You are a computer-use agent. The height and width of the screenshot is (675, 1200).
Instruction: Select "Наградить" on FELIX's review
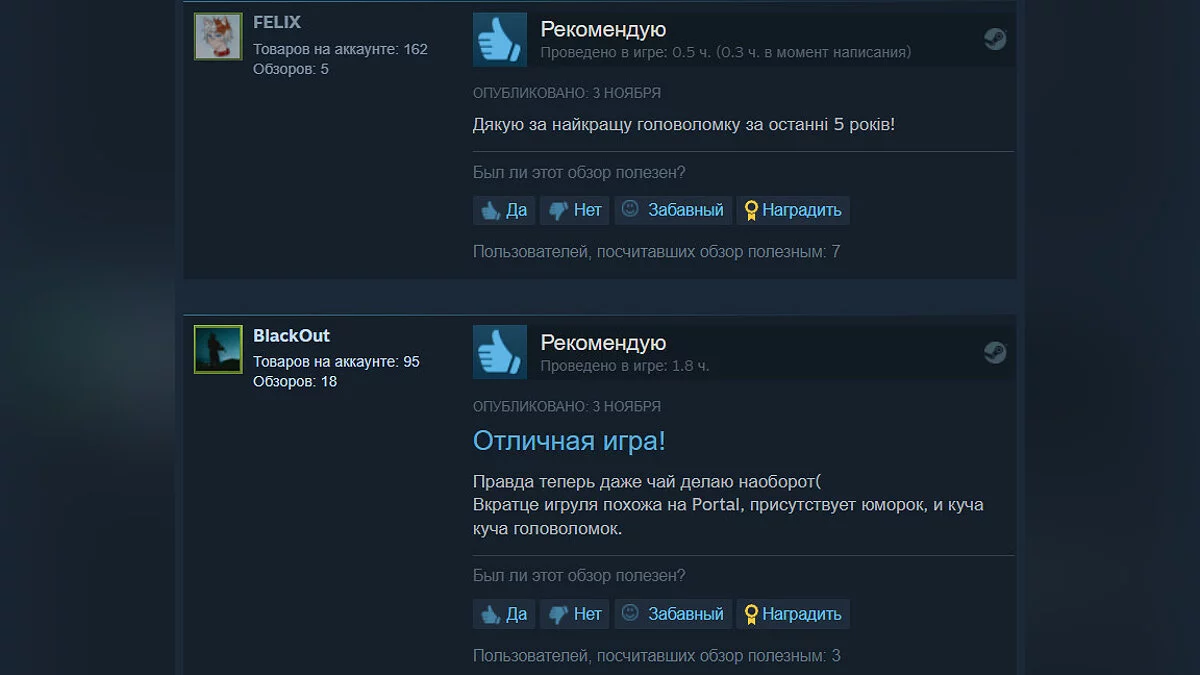793,210
